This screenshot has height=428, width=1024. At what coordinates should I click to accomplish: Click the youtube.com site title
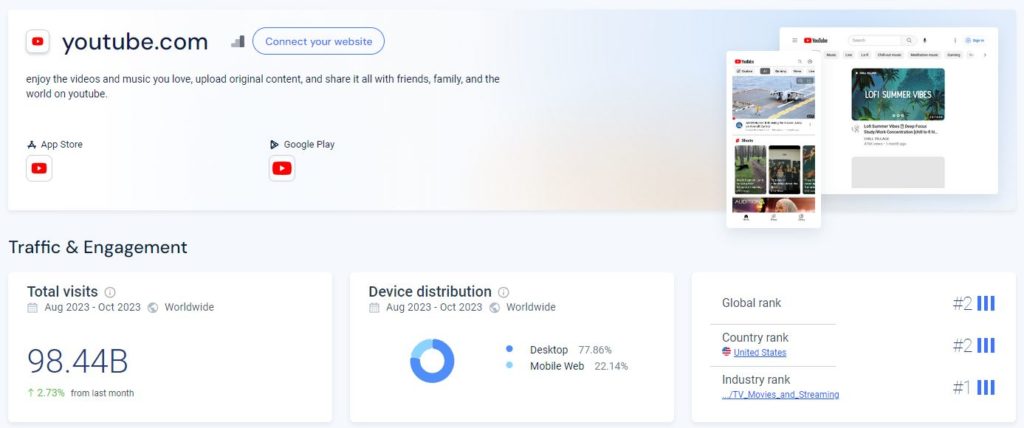tap(135, 42)
